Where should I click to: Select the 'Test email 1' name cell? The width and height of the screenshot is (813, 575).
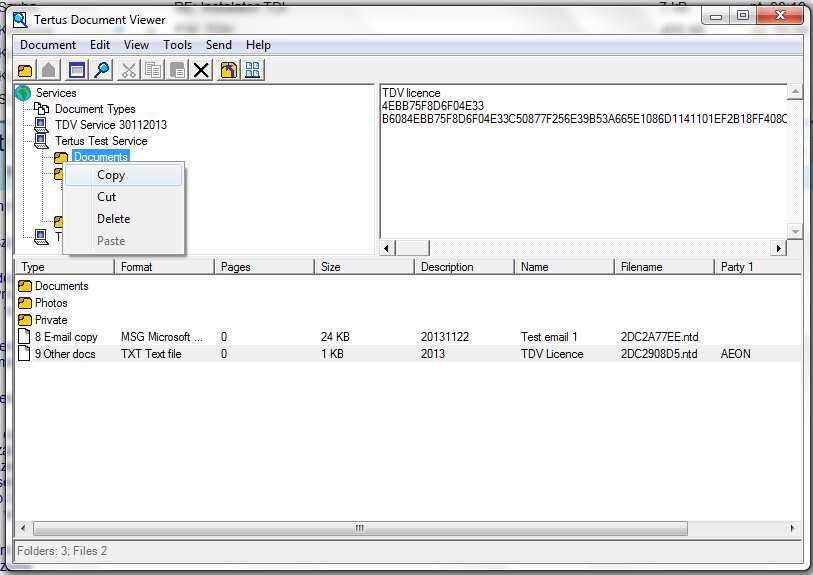coord(549,336)
